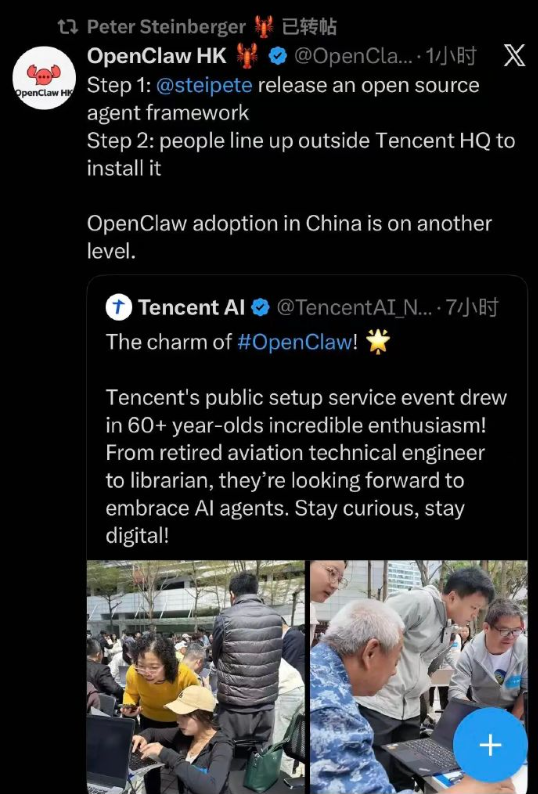The width and height of the screenshot is (538, 794).
Task: Open the right photo of elderly man
Action: click(419, 677)
